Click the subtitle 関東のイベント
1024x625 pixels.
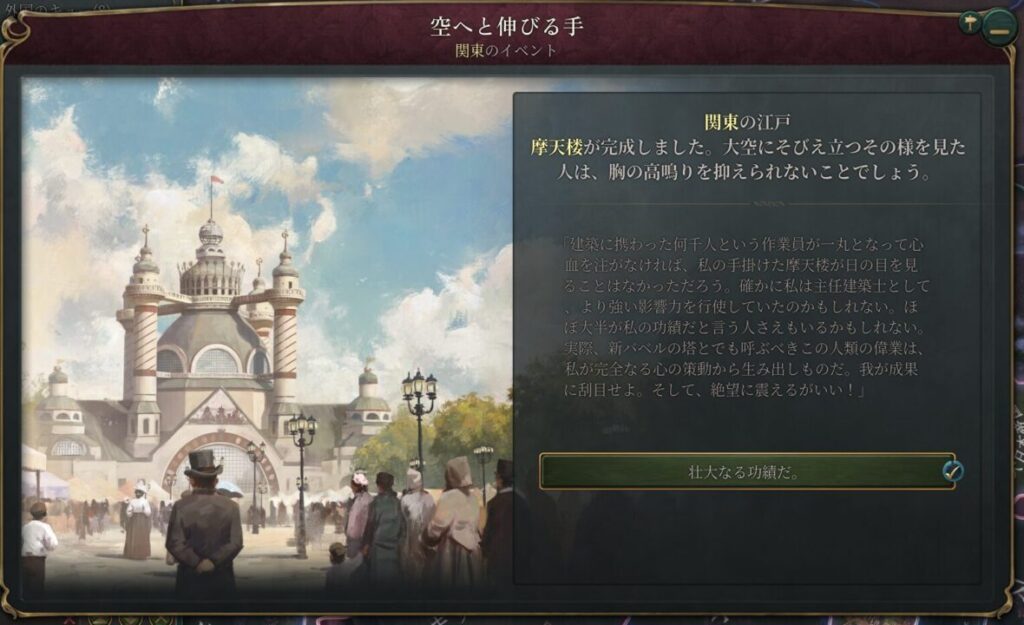tap(506, 50)
